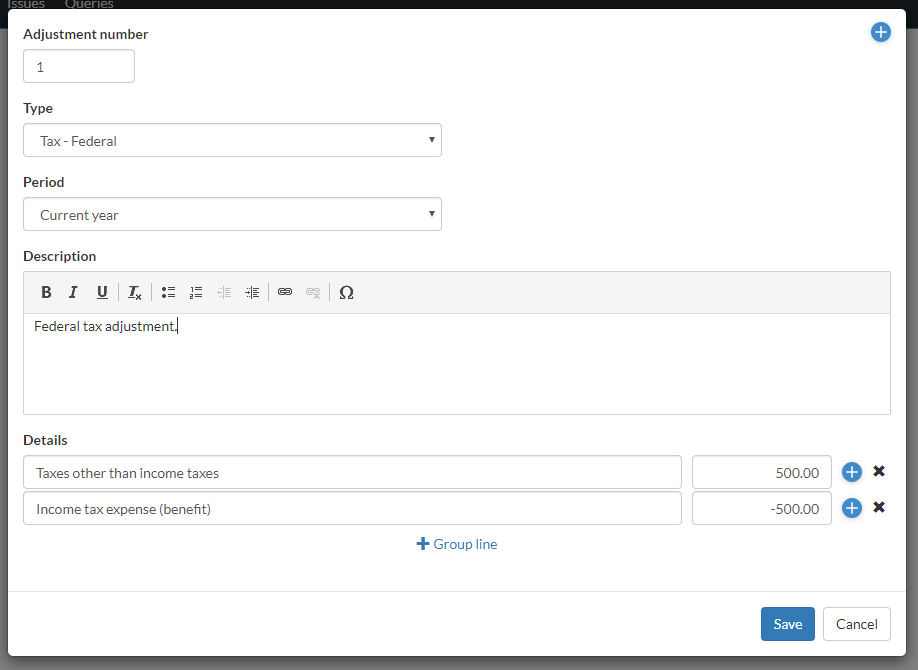
Task: Insert a hyperlink with the link icon
Action: tap(285, 293)
